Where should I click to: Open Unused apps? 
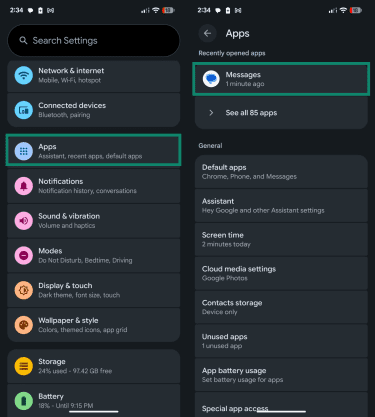pyautogui.click(x=281, y=341)
